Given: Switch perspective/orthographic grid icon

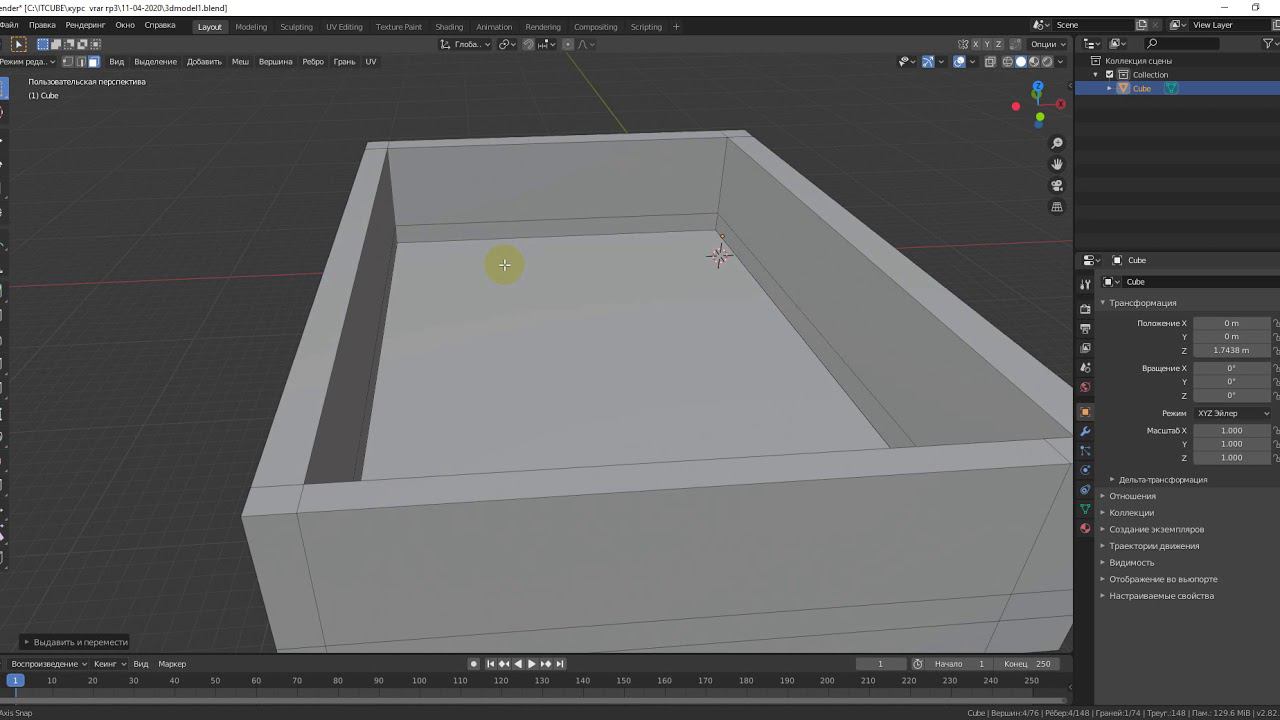Looking at the screenshot, I should (x=1057, y=207).
